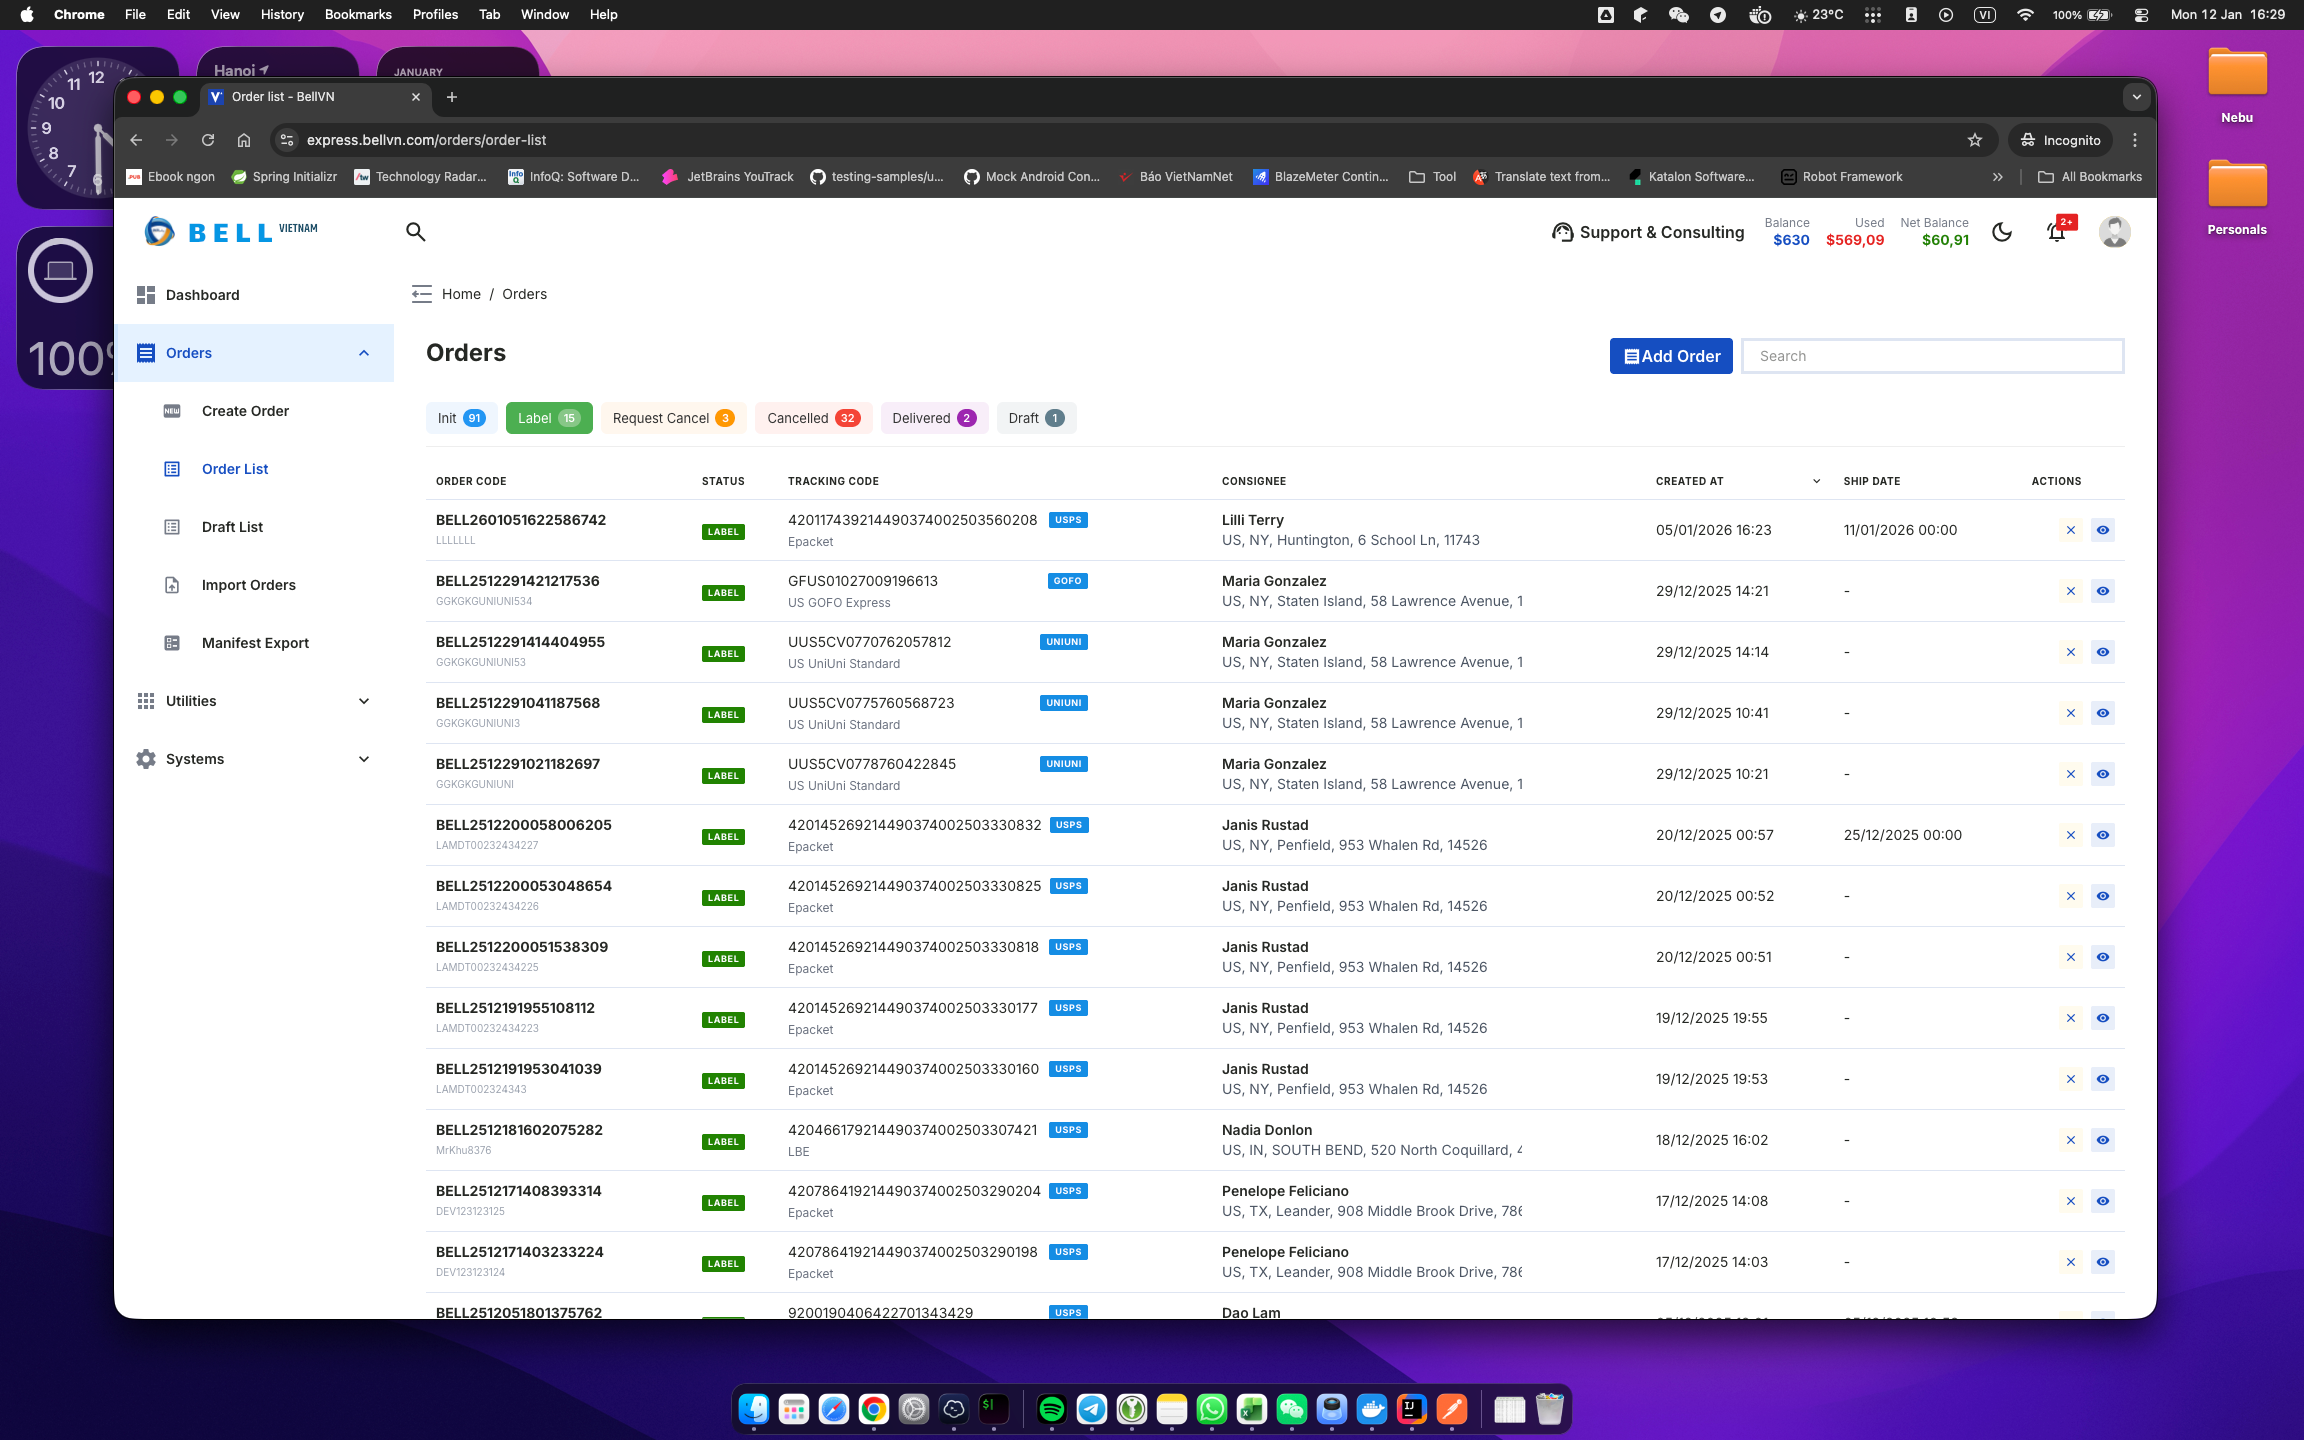Expand the Utilities menu
This screenshot has width=2304, height=1440.
click(x=364, y=701)
